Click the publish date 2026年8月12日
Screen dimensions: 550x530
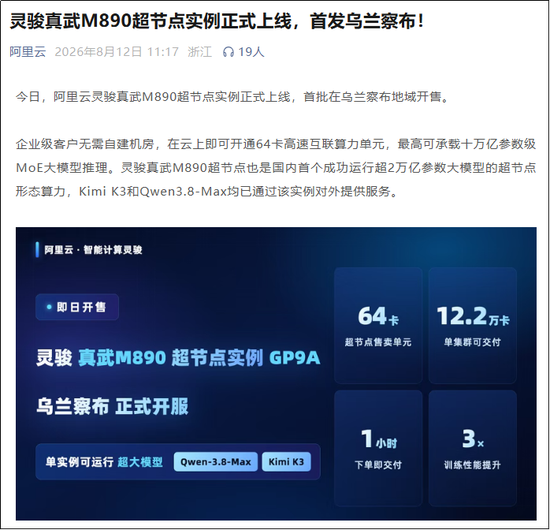[x=98, y=52]
